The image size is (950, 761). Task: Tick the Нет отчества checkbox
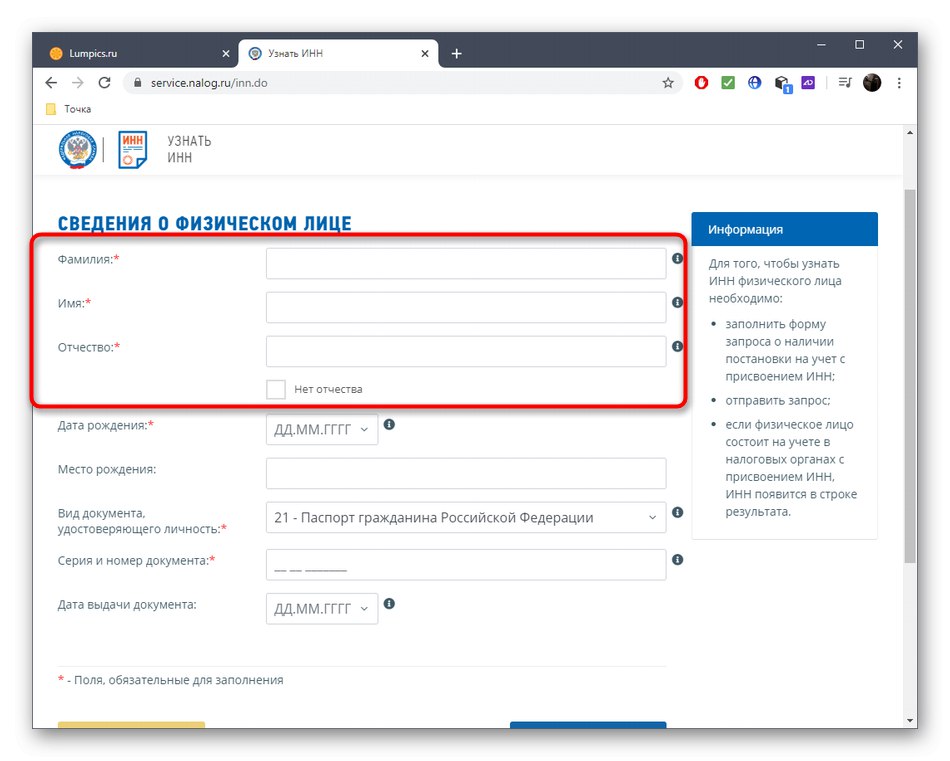tap(276, 389)
